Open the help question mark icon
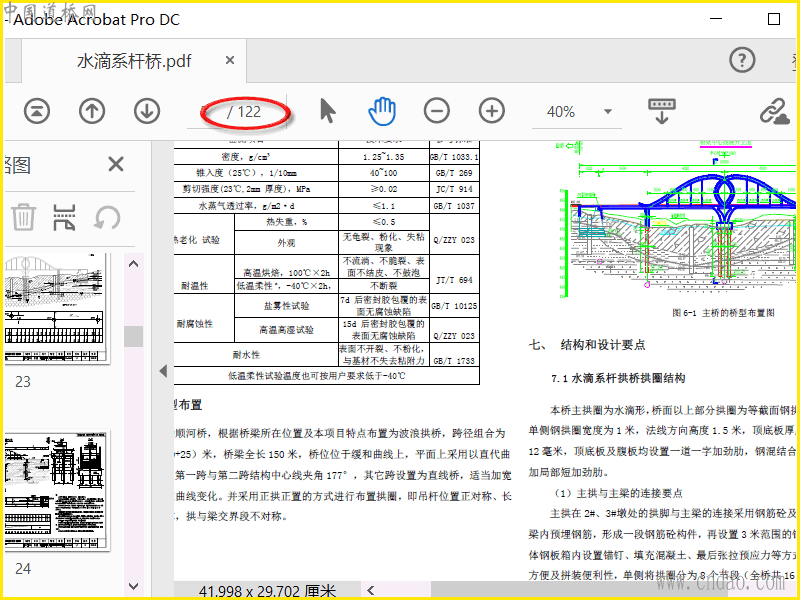The width and height of the screenshot is (800, 600). (742, 60)
